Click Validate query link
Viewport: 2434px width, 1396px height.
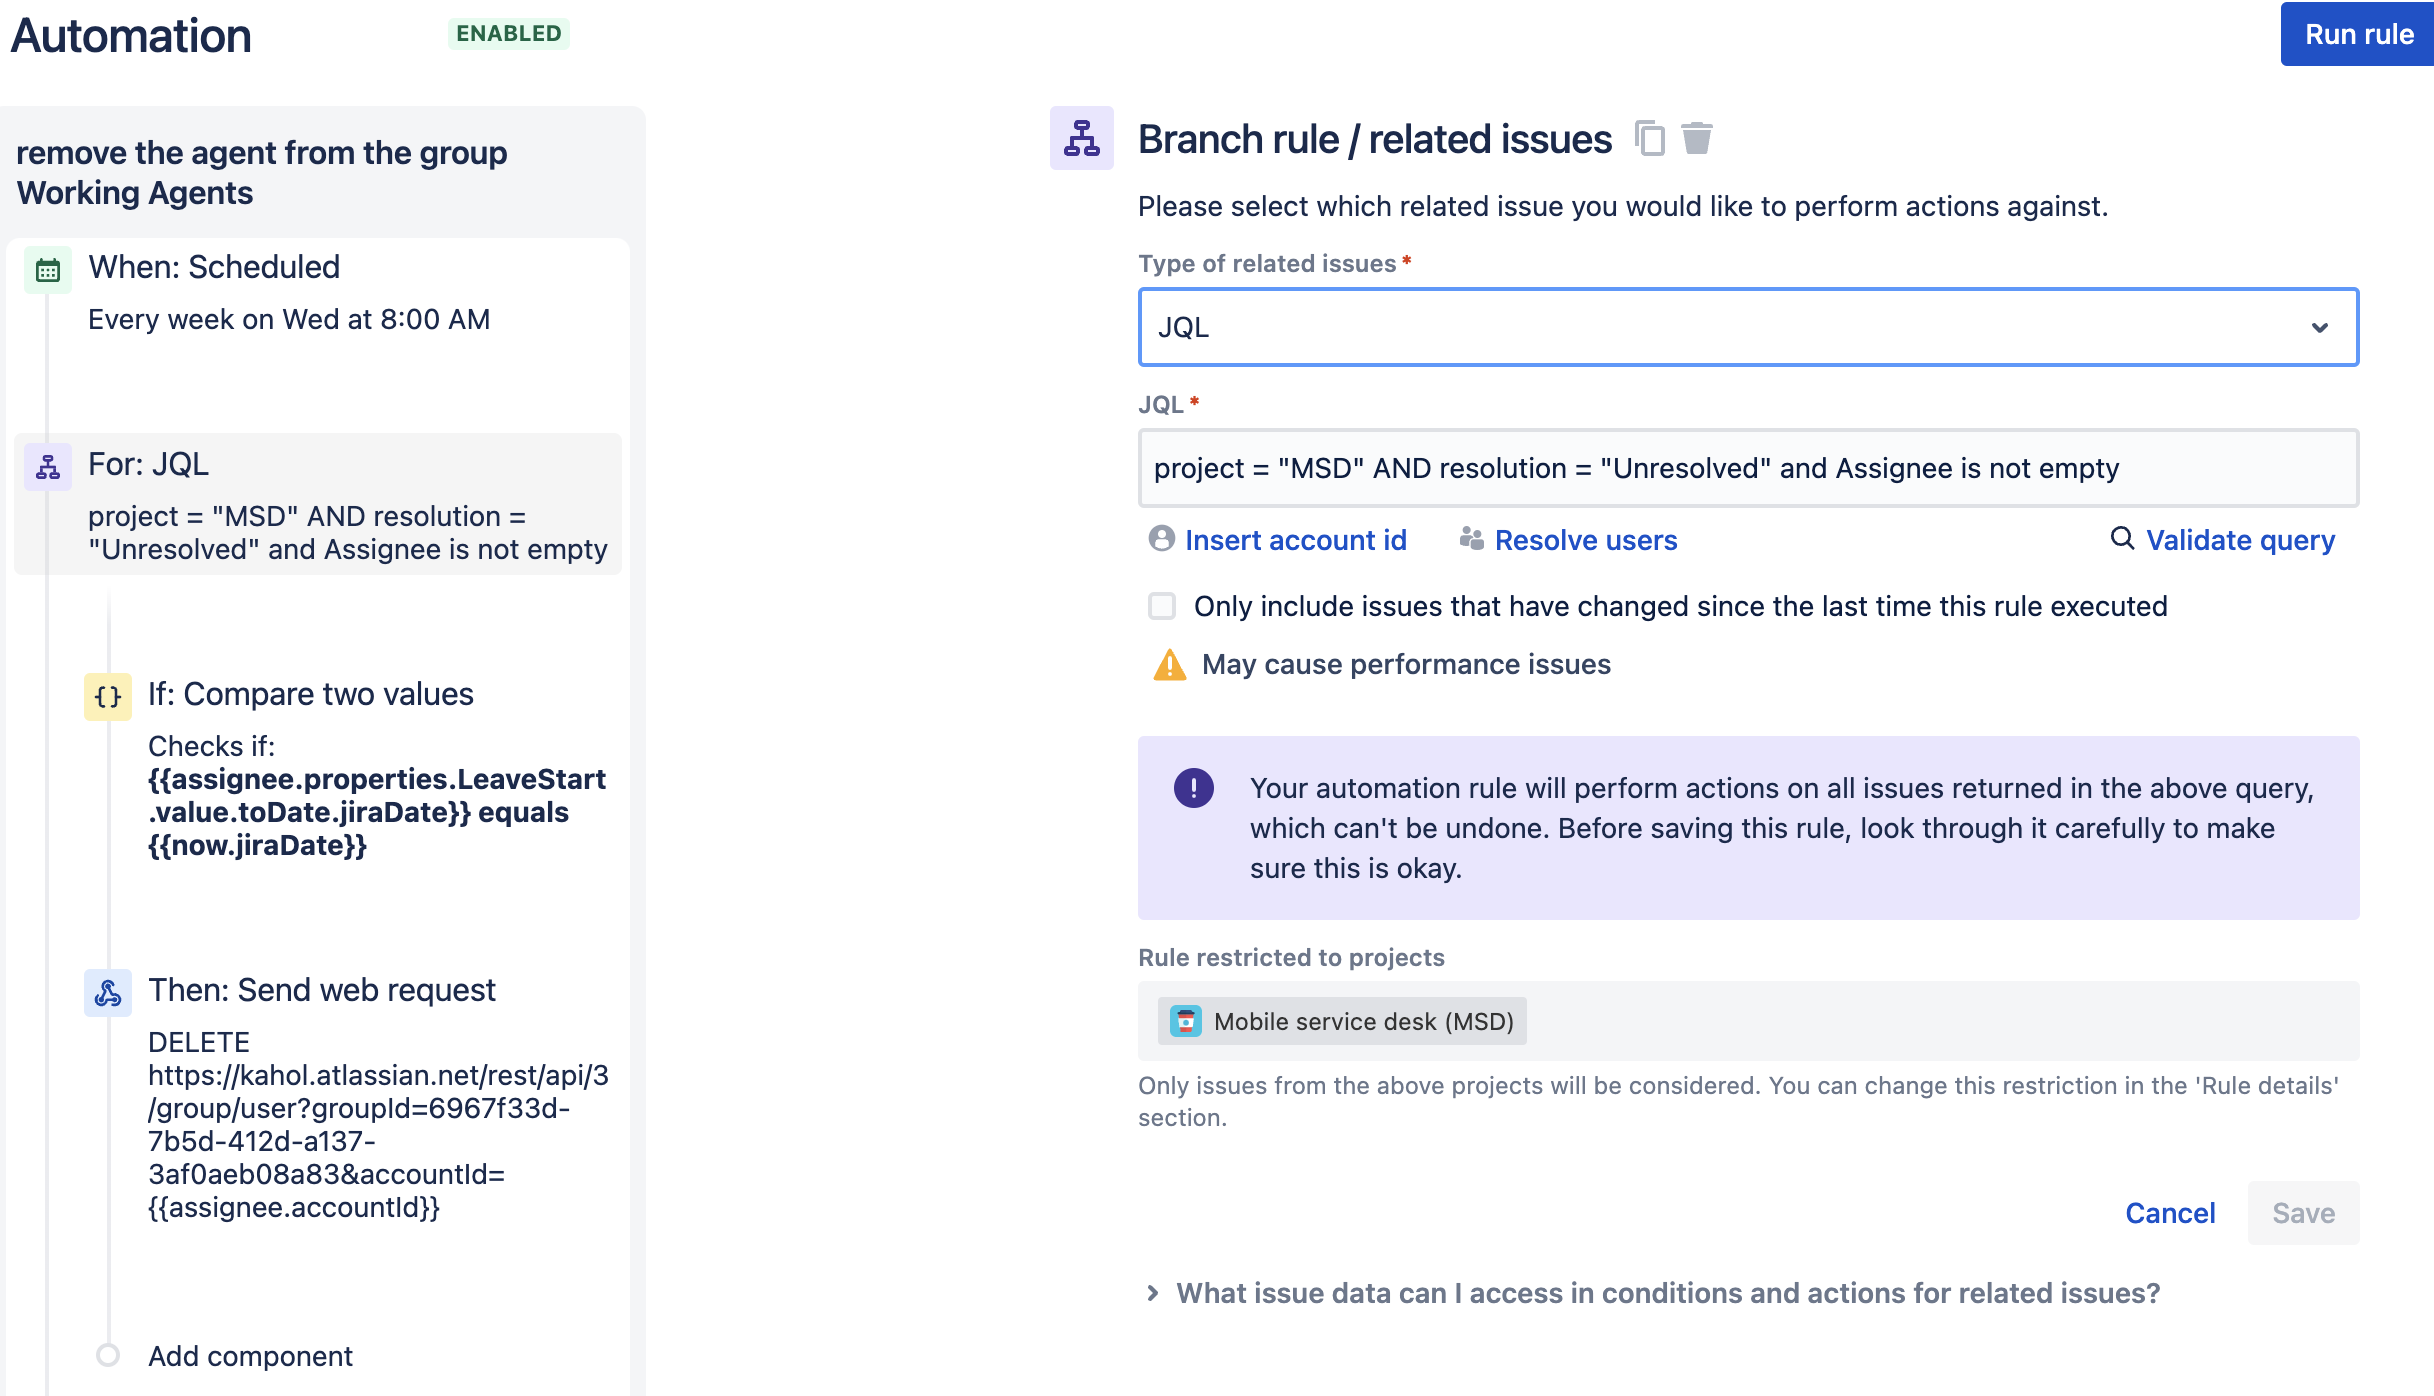(x=2240, y=540)
